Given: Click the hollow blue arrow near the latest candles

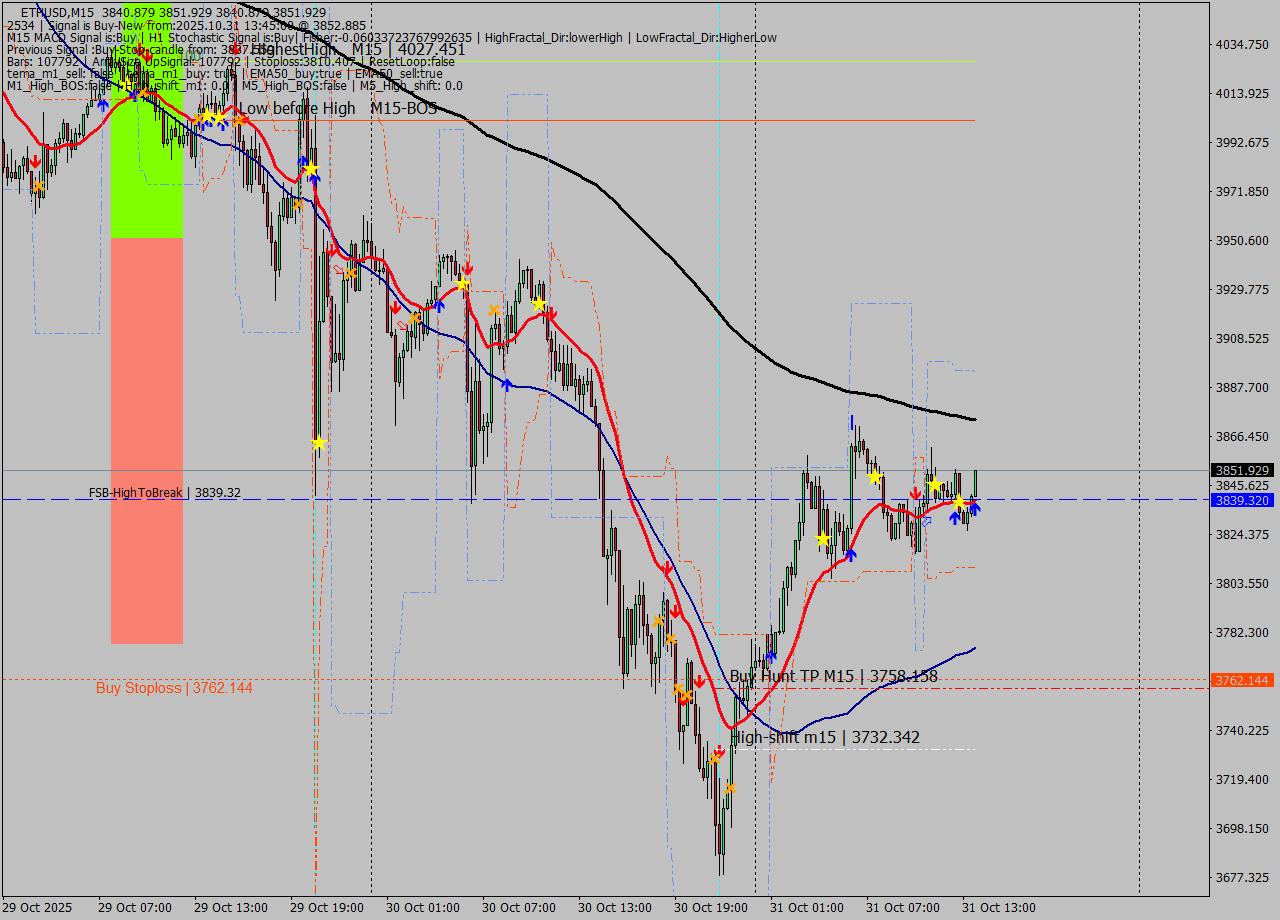Looking at the screenshot, I should click(926, 522).
